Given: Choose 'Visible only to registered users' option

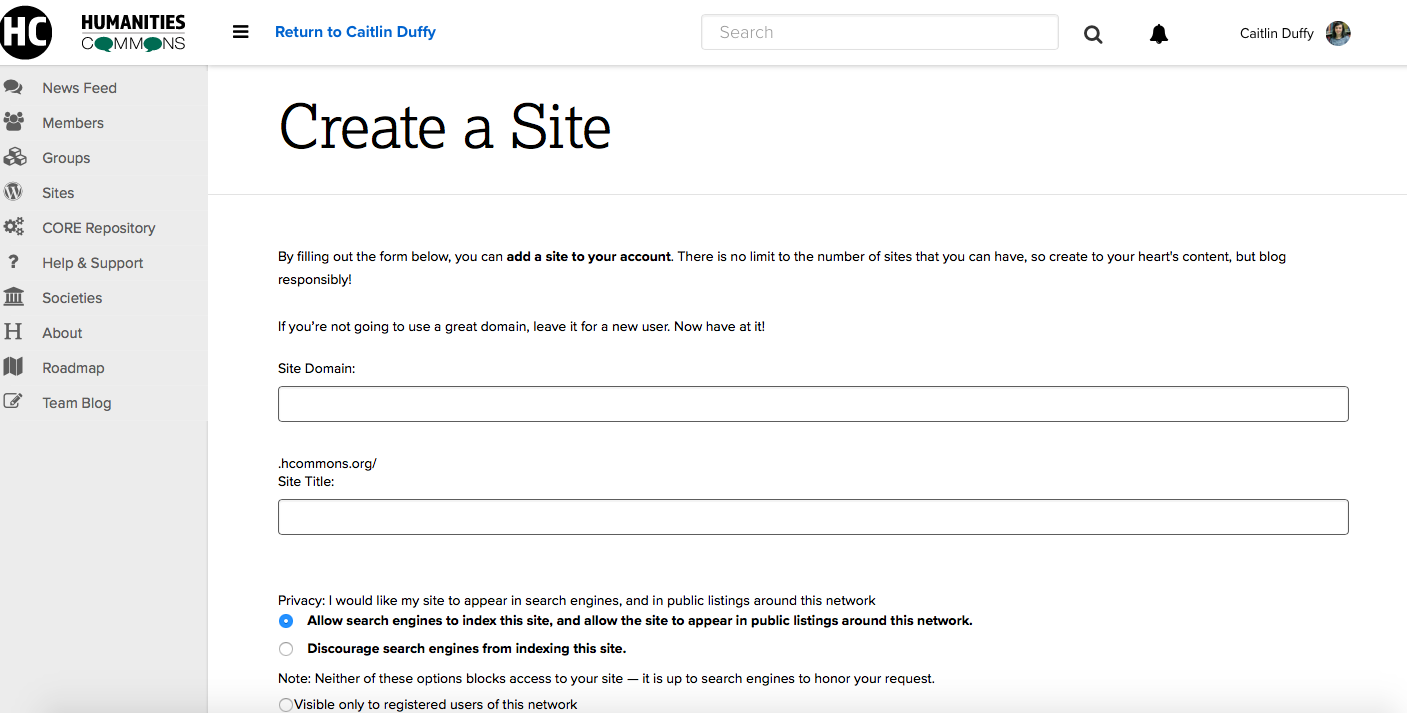Looking at the screenshot, I should coord(286,705).
